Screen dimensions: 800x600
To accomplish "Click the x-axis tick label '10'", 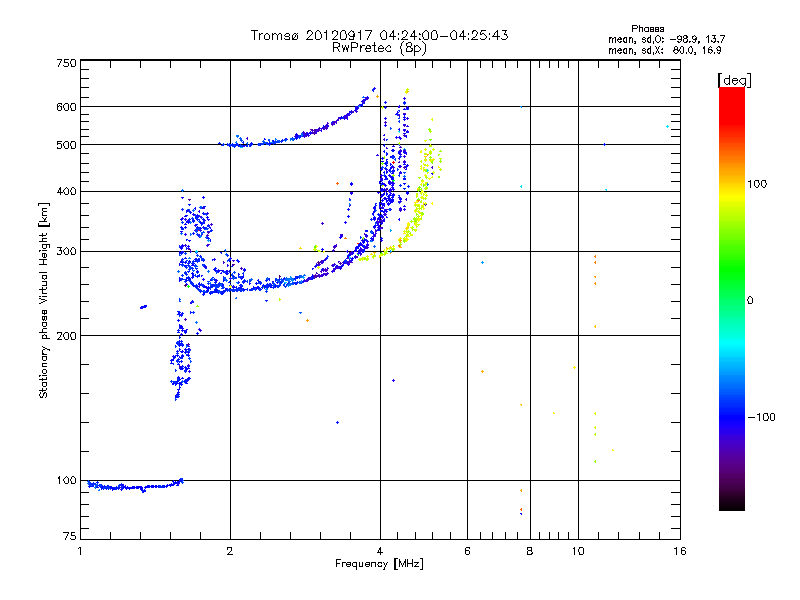I will pos(578,551).
